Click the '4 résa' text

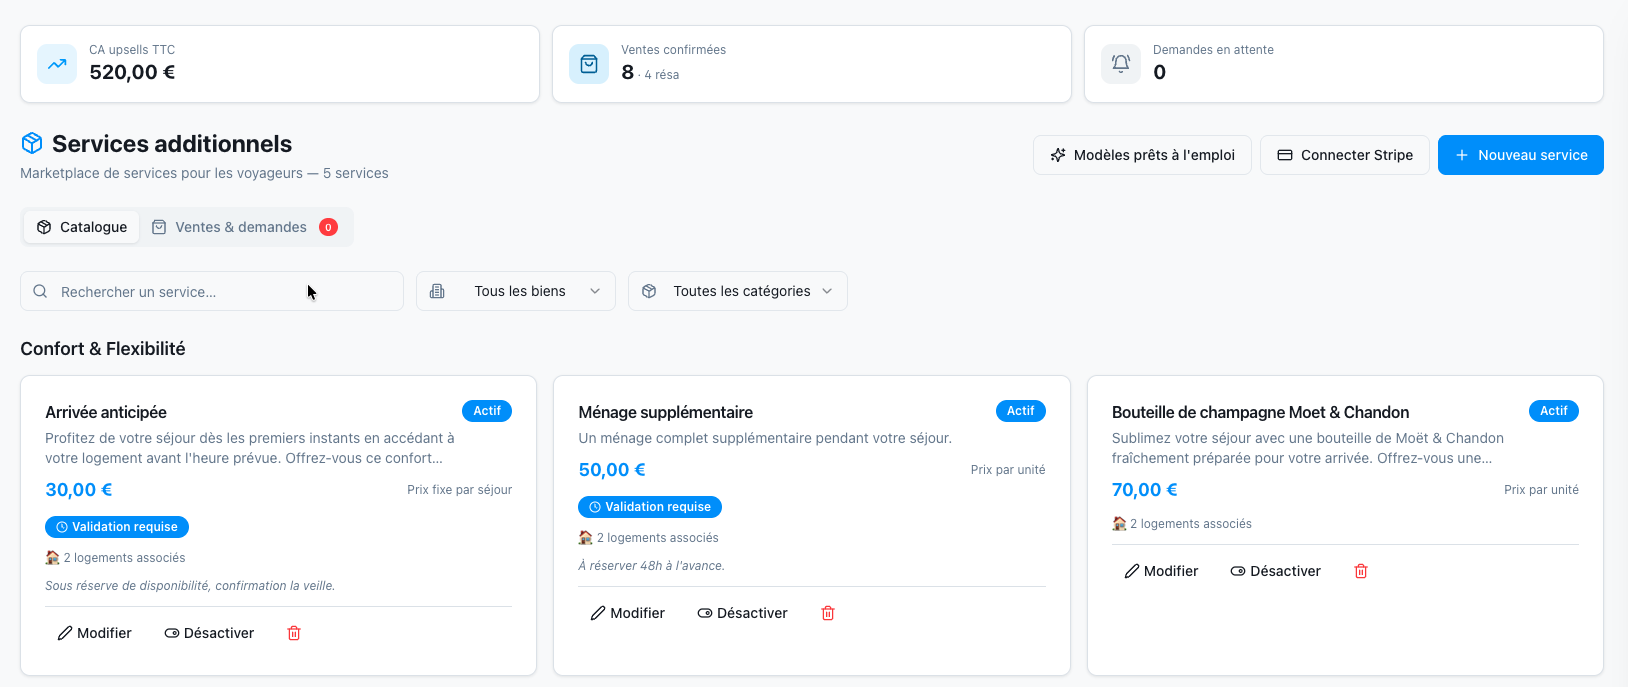(662, 75)
